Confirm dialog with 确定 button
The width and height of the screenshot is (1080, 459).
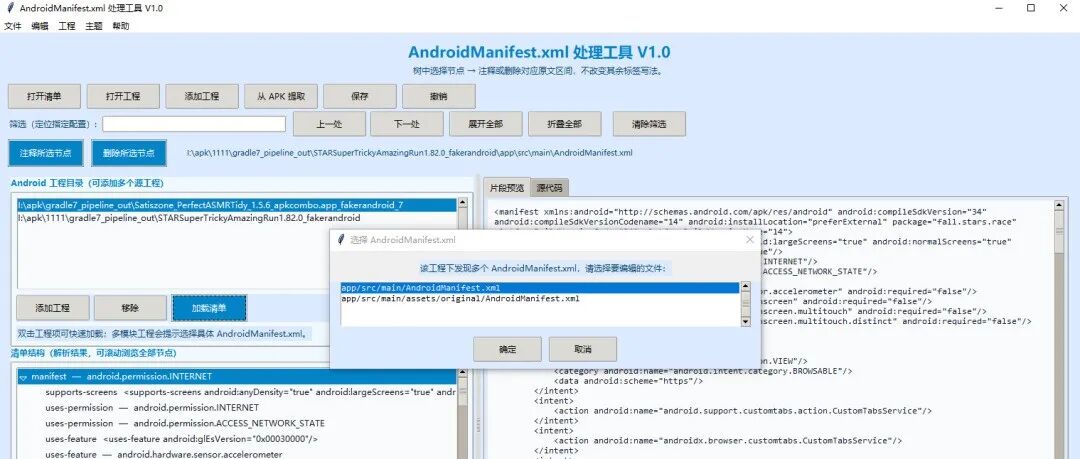(x=507, y=349)
